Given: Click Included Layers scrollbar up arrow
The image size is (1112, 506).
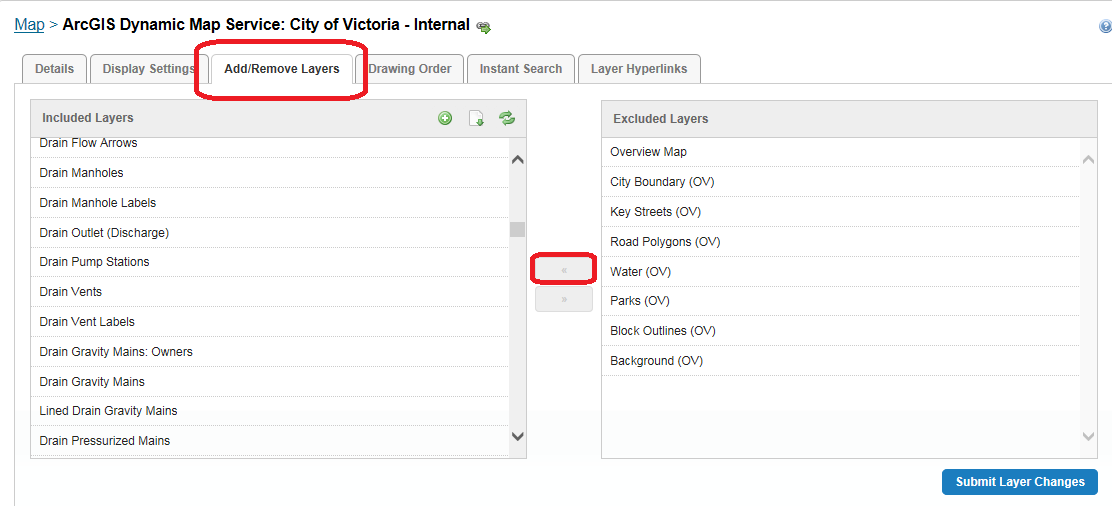Looking at the screenshot, I should (518, 160).
